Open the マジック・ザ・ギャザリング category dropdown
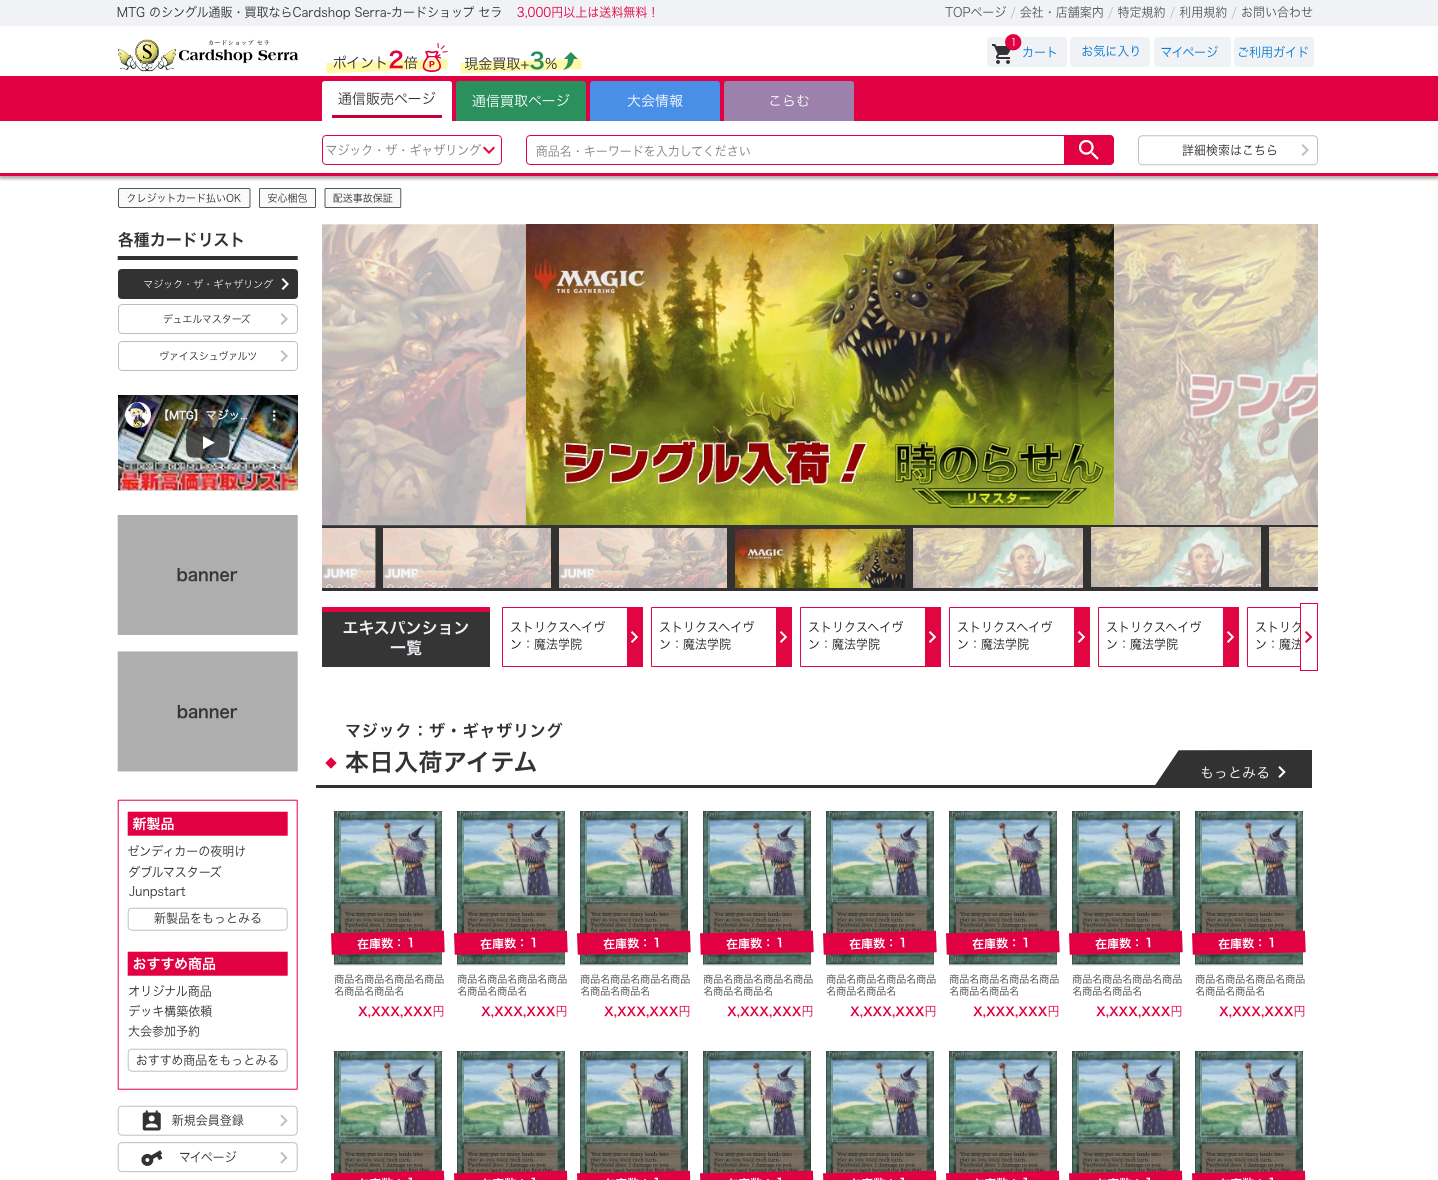 point(412,150)
